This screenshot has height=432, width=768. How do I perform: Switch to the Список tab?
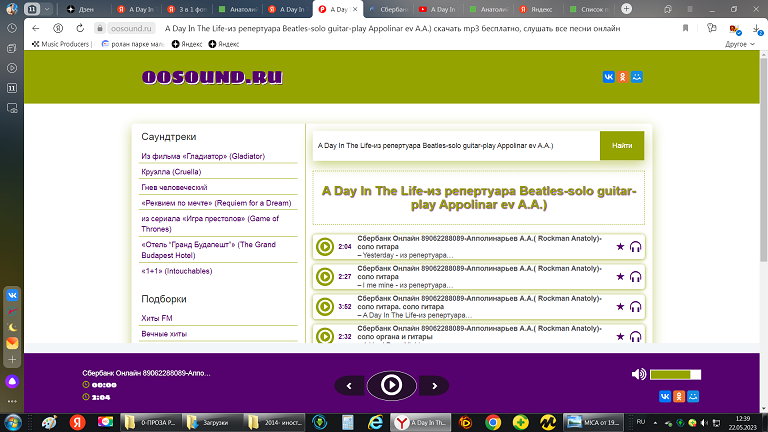click(x=589, y=9)
